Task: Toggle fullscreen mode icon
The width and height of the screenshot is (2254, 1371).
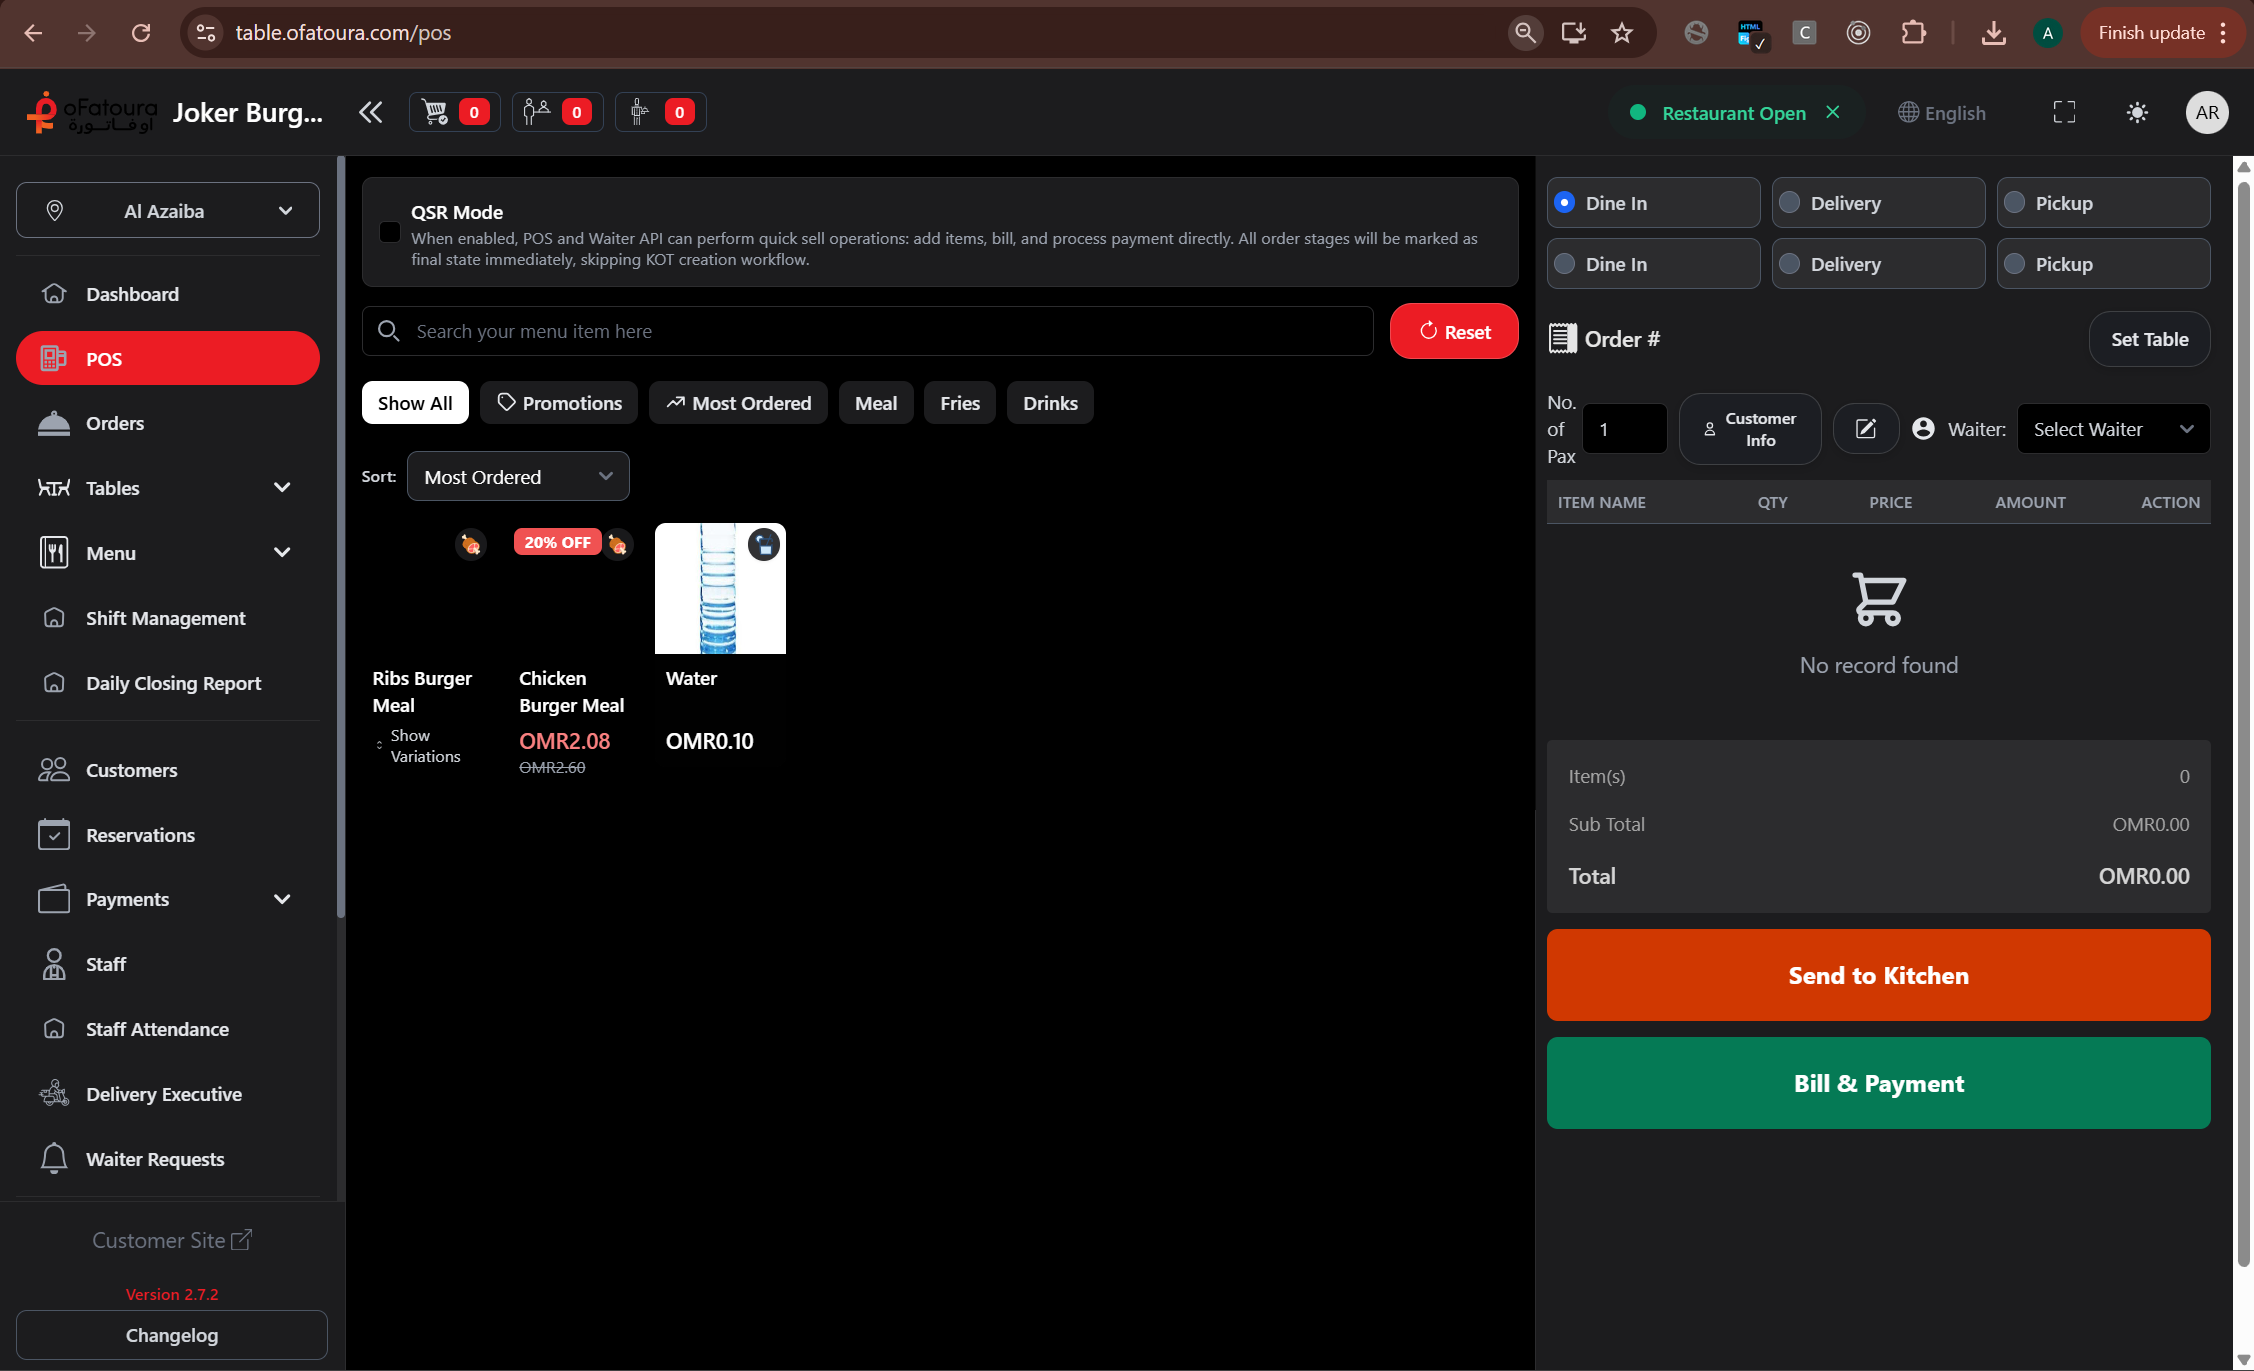Action: [x=2063, y=112]
